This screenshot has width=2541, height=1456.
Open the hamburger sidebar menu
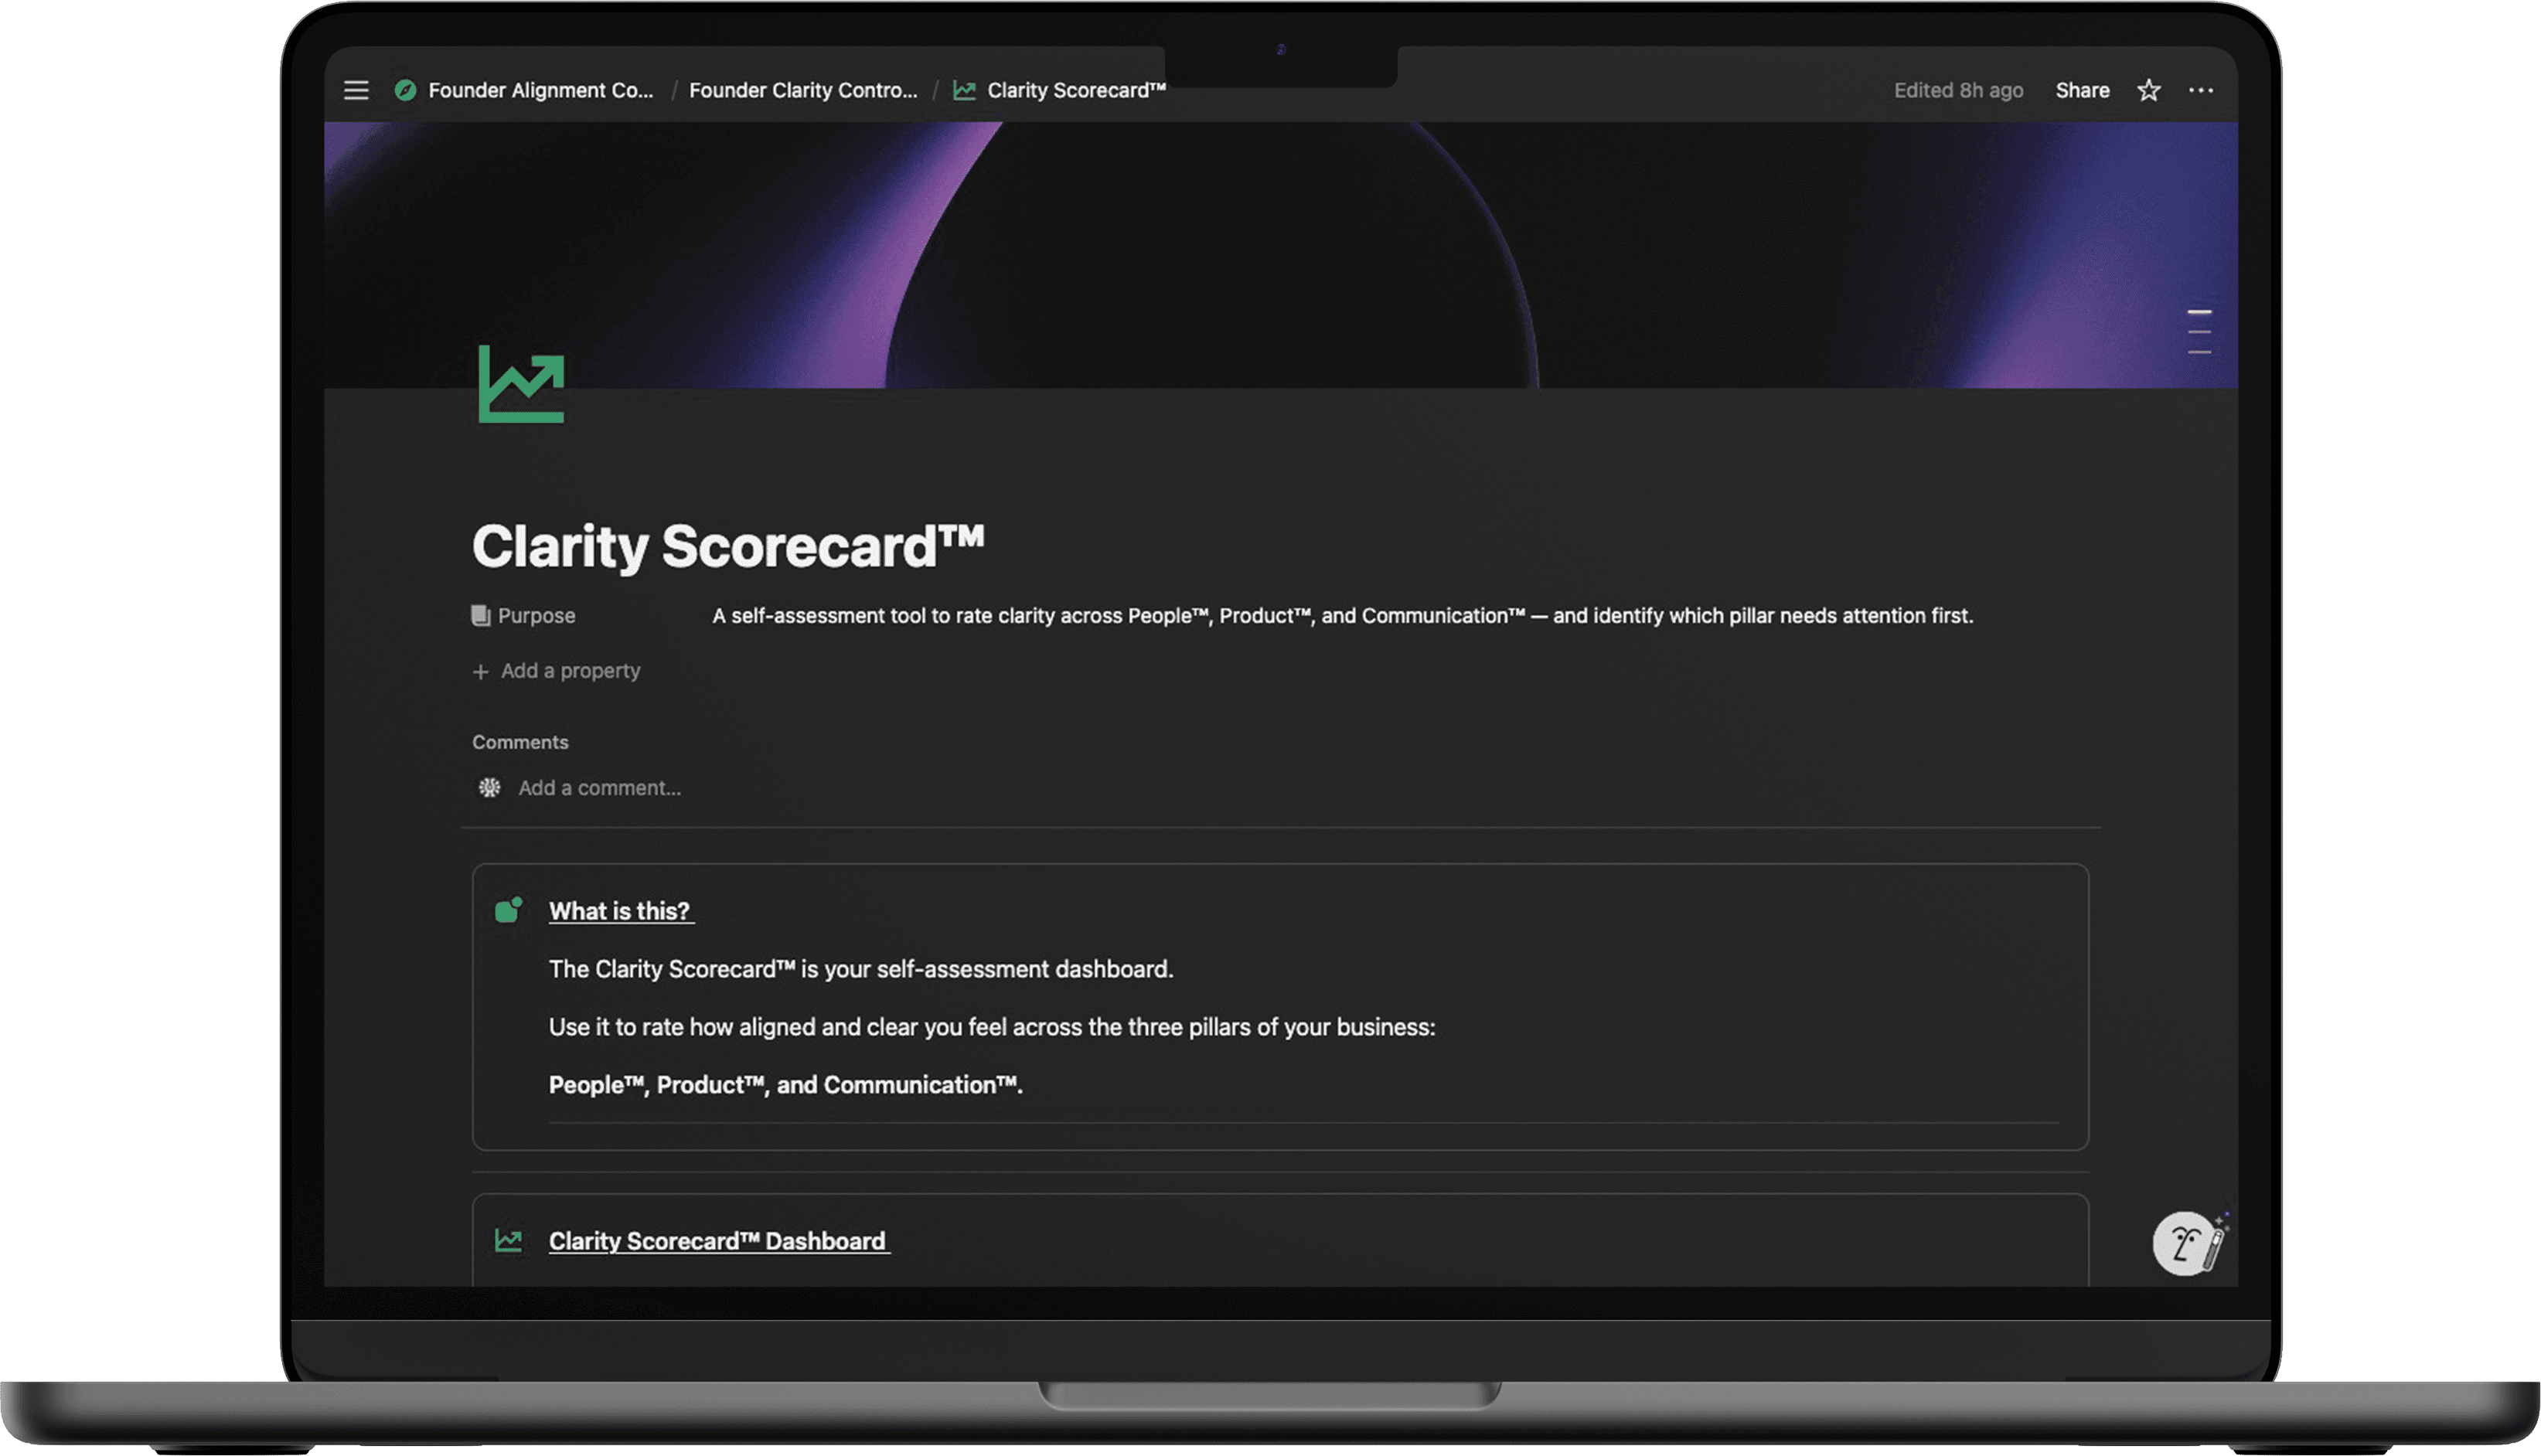356,91
